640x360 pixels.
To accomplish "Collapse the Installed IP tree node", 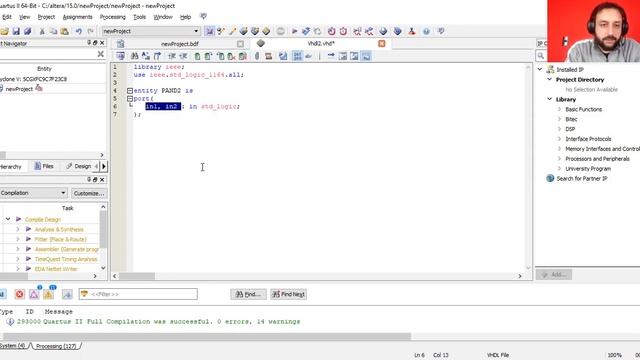I will point(540,69).
